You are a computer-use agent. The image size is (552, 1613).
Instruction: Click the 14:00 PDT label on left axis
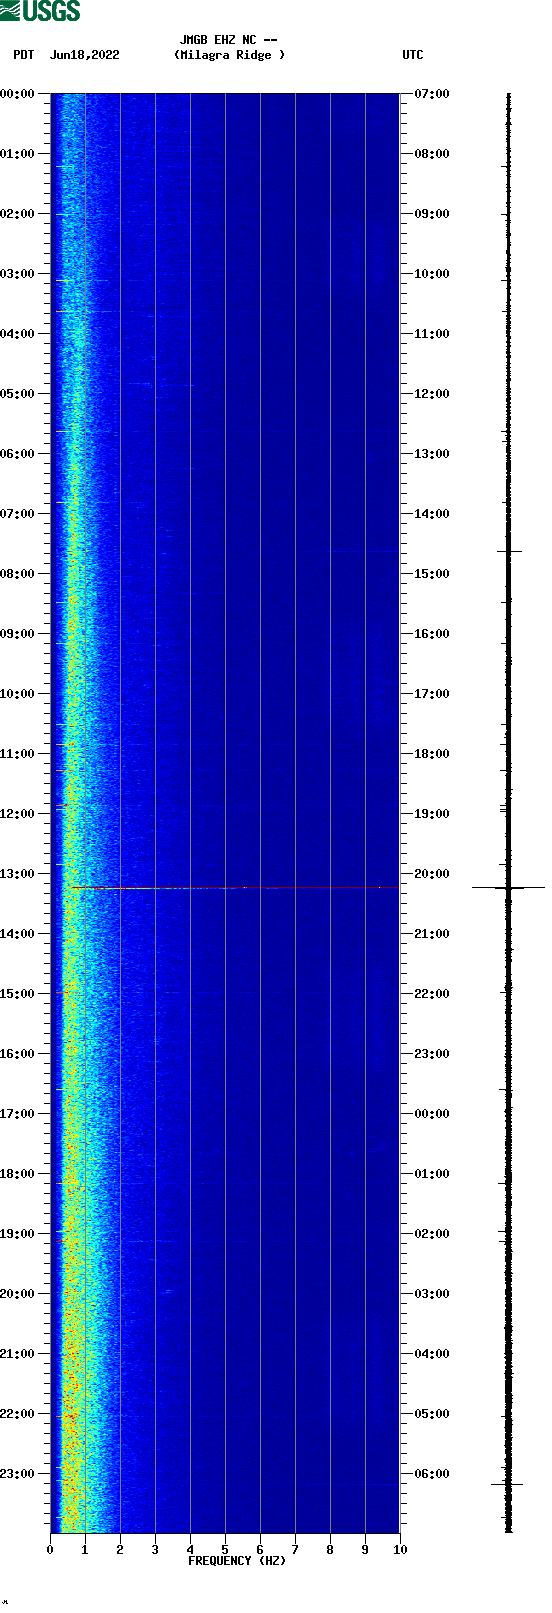[x=18, y=934]
